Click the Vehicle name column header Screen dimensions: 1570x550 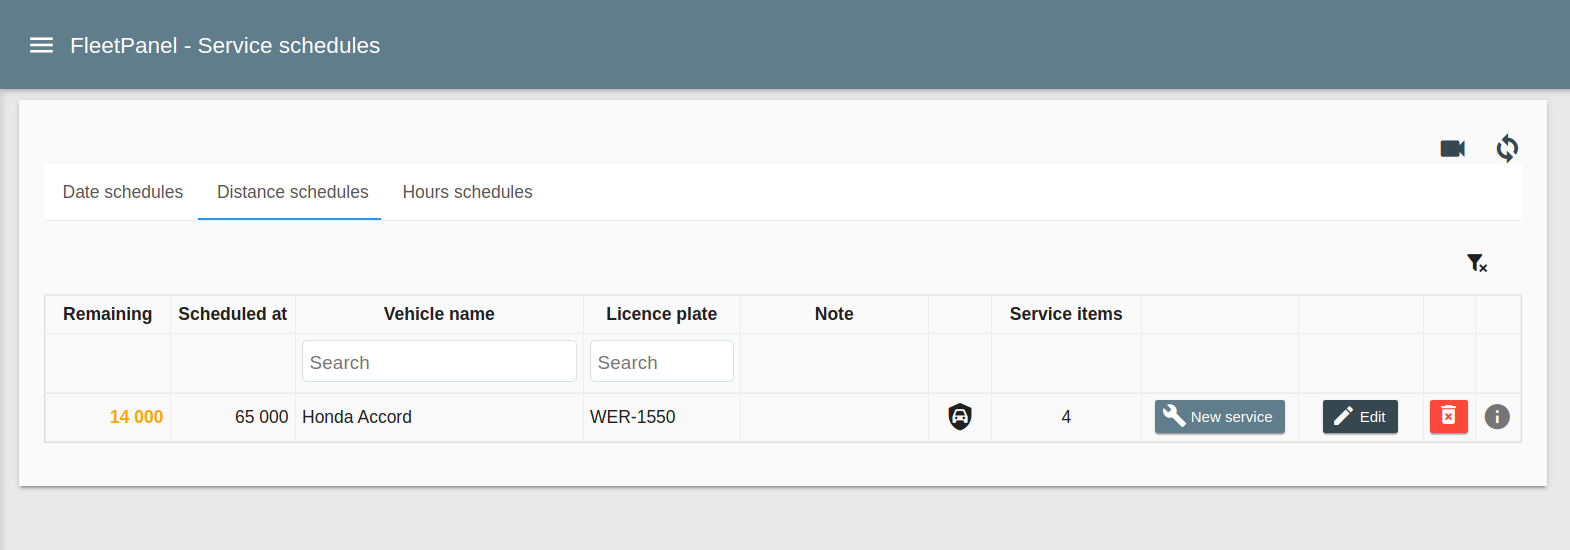click(x=439, y=314)
